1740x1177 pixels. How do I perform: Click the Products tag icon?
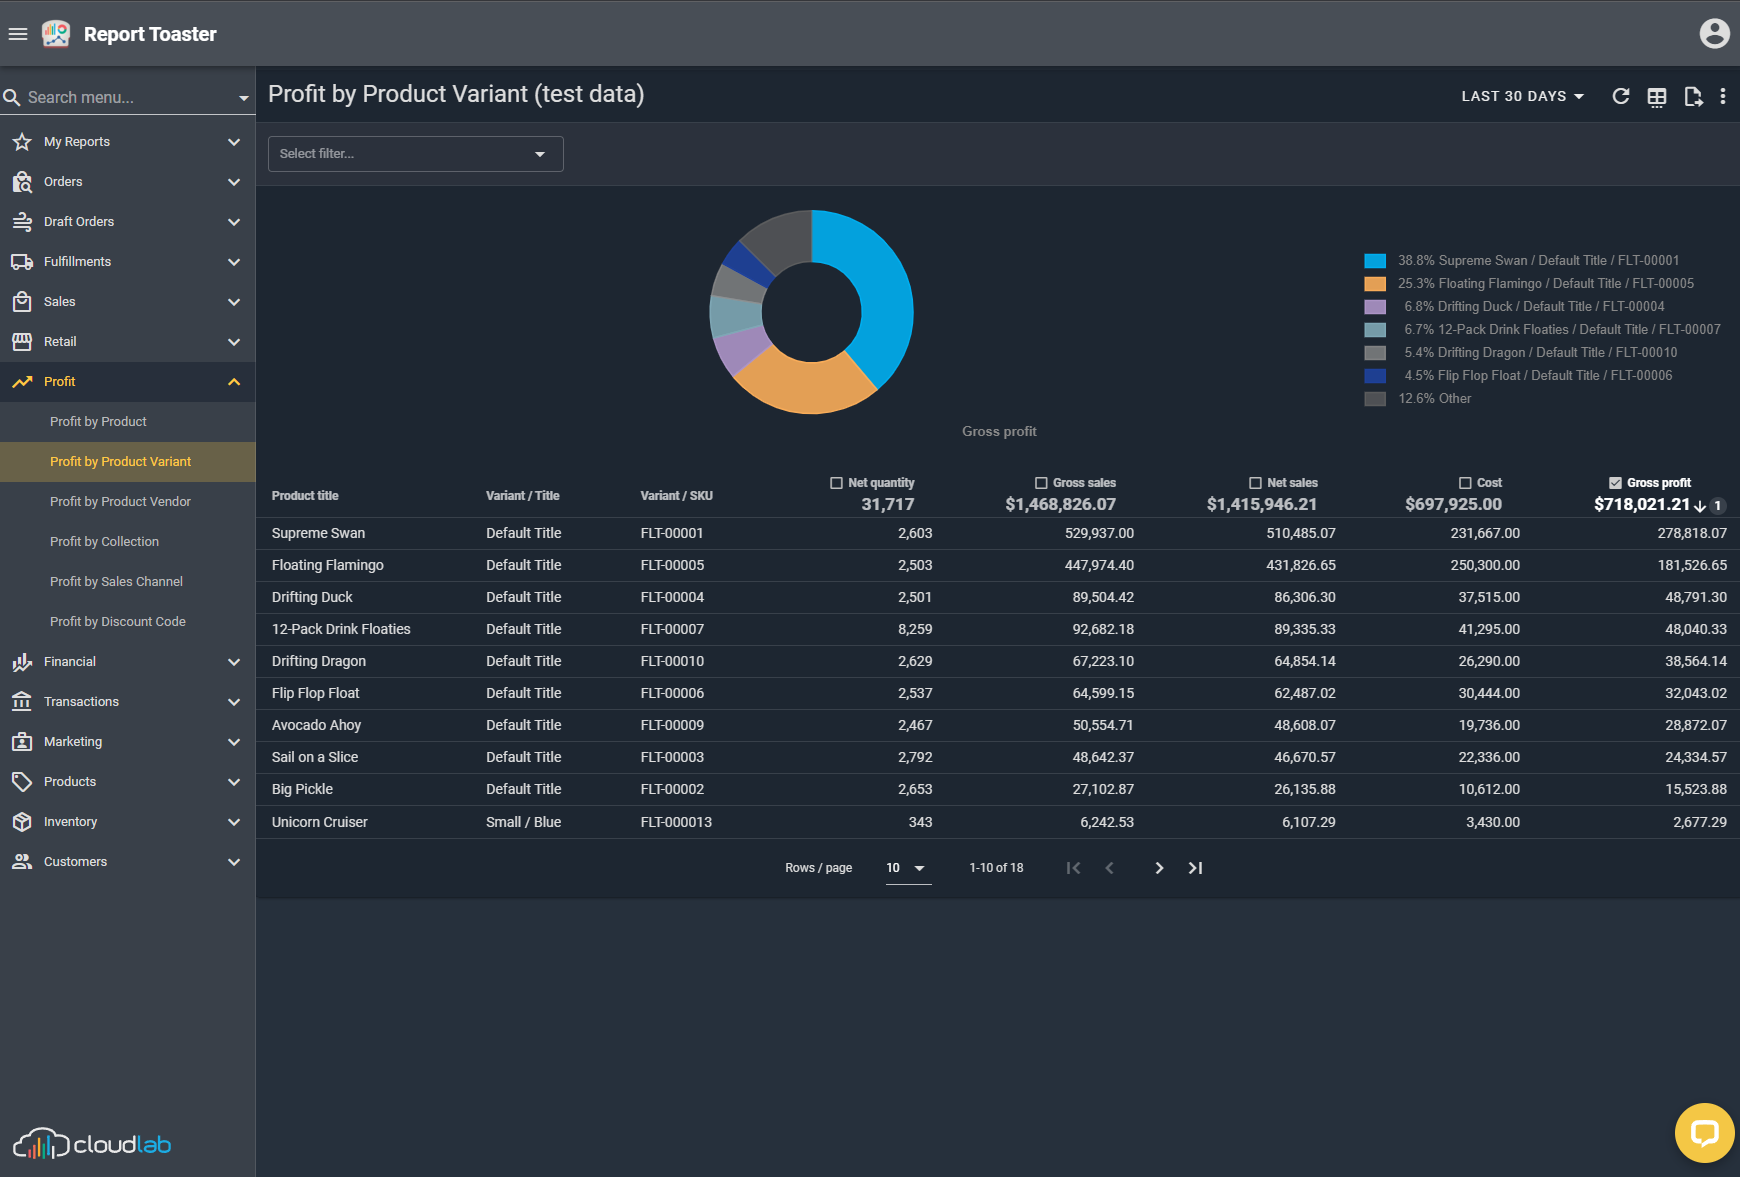click(22, 782)
